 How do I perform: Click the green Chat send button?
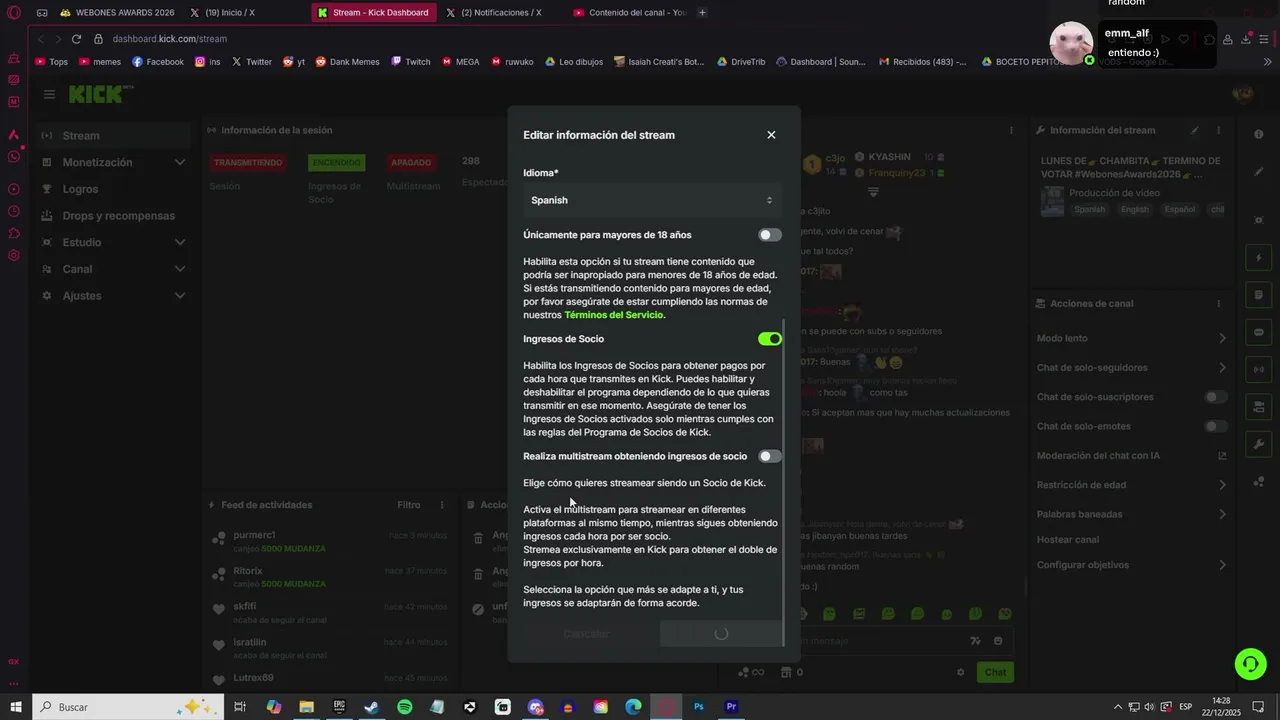click(995, 672)
